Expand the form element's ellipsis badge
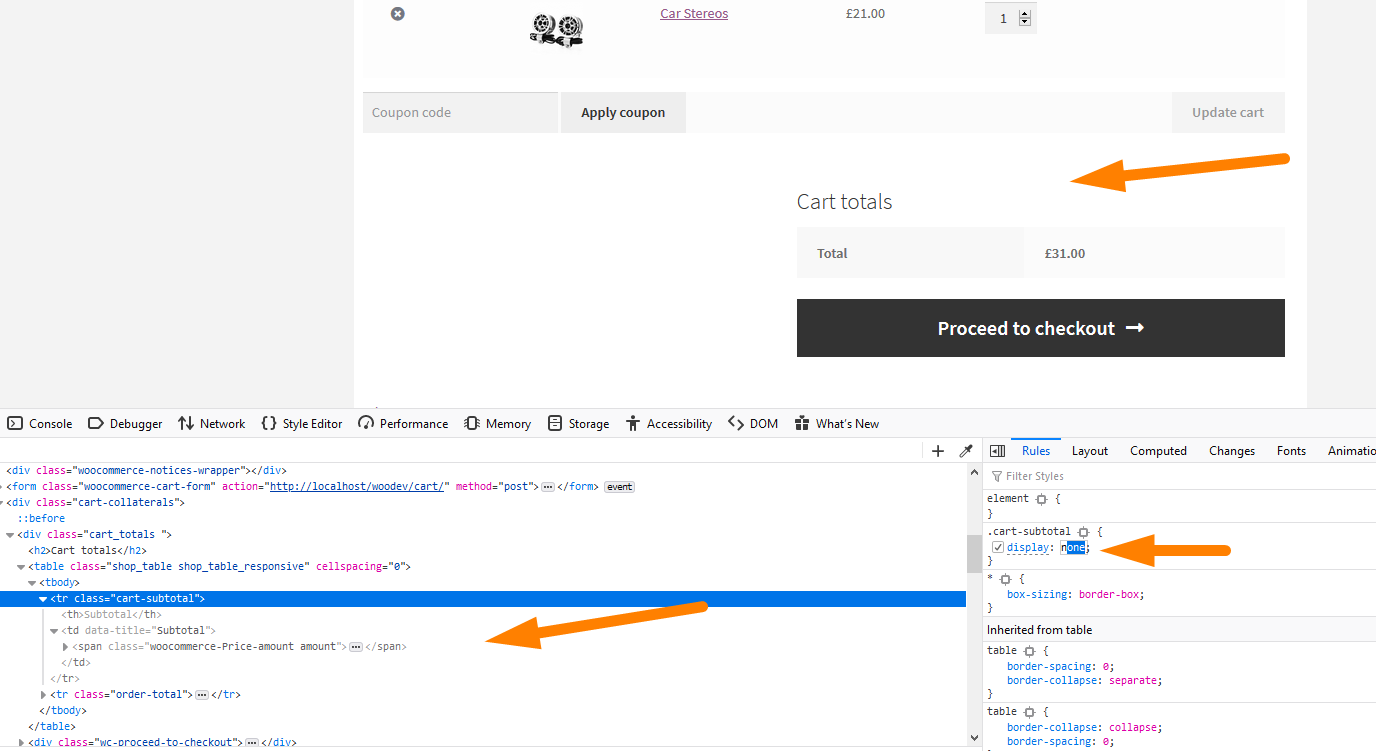Viewport: 1376px width, 751px height. point(548,487)
